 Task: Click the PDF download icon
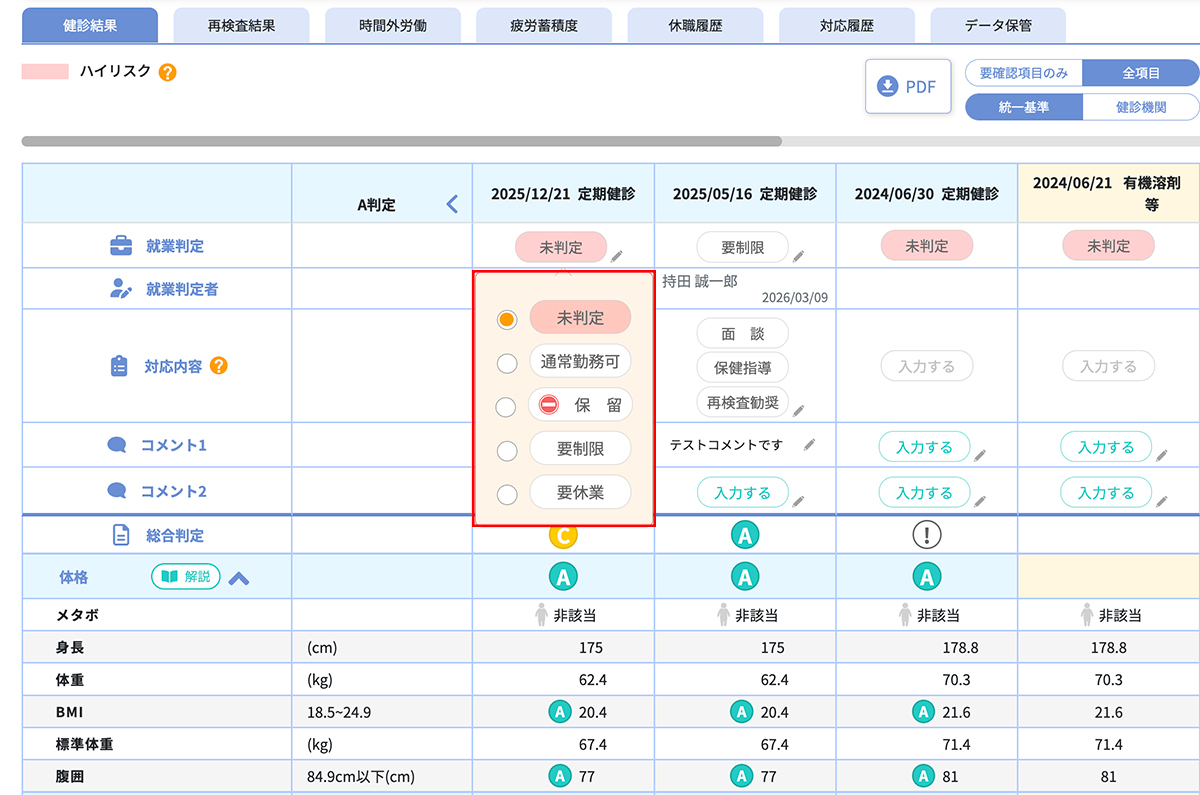point(887,87)
